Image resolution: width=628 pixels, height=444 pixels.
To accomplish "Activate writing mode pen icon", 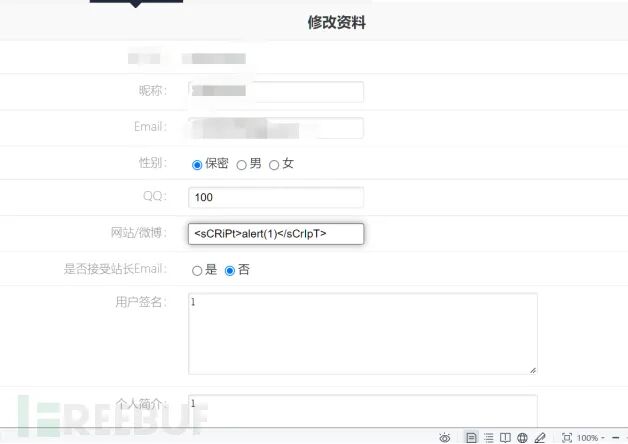I will 540,438.
